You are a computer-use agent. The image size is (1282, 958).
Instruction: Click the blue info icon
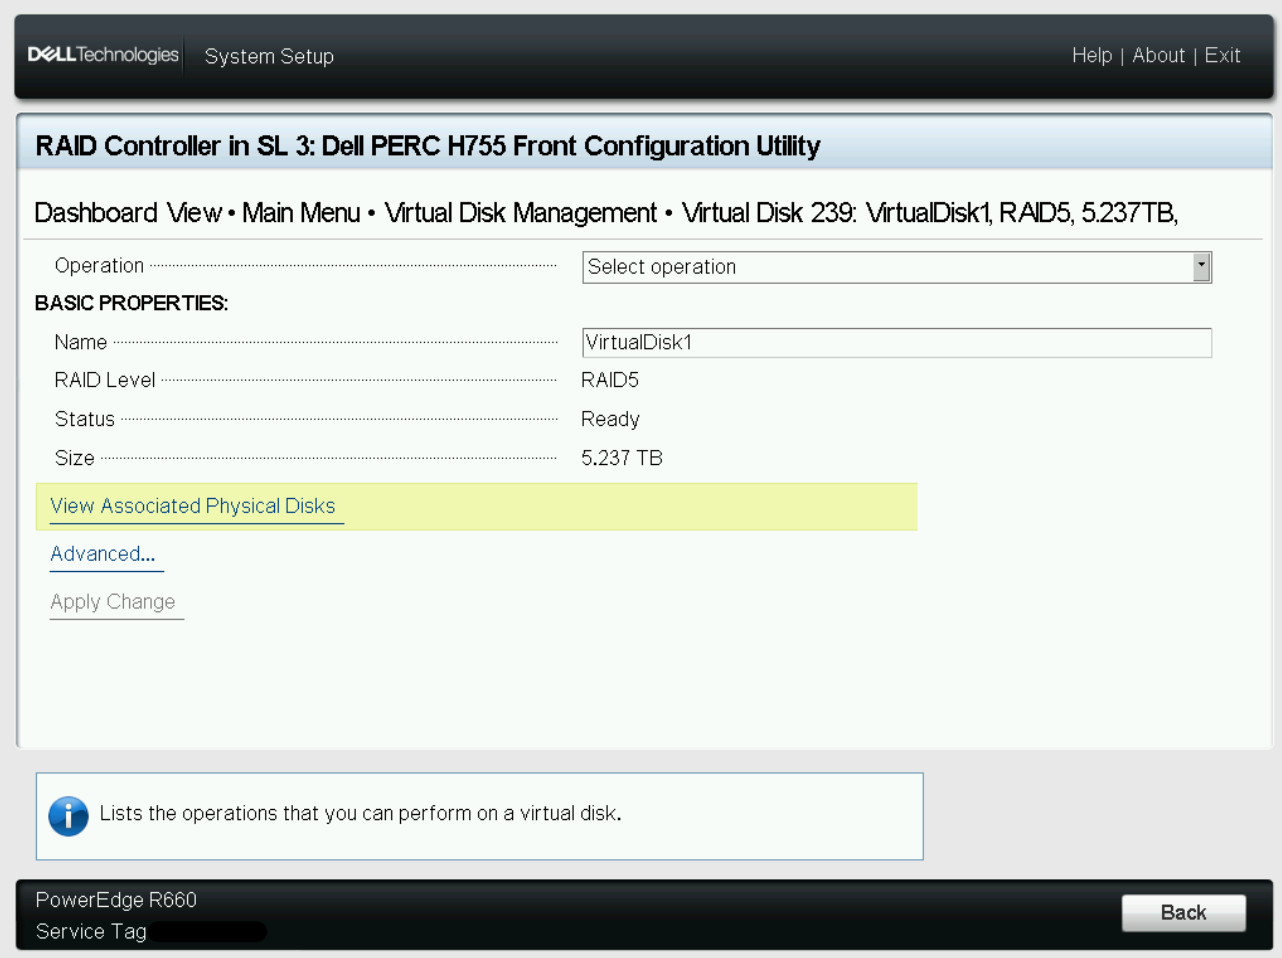point(68,816)
